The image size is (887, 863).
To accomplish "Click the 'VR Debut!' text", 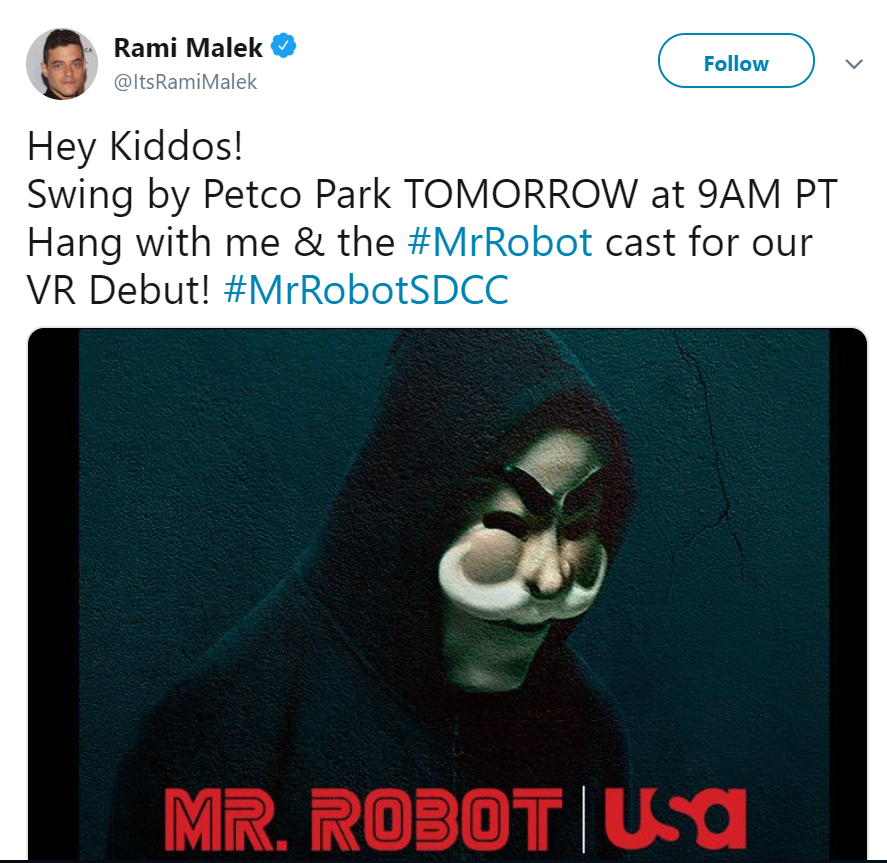I will 118,290.
